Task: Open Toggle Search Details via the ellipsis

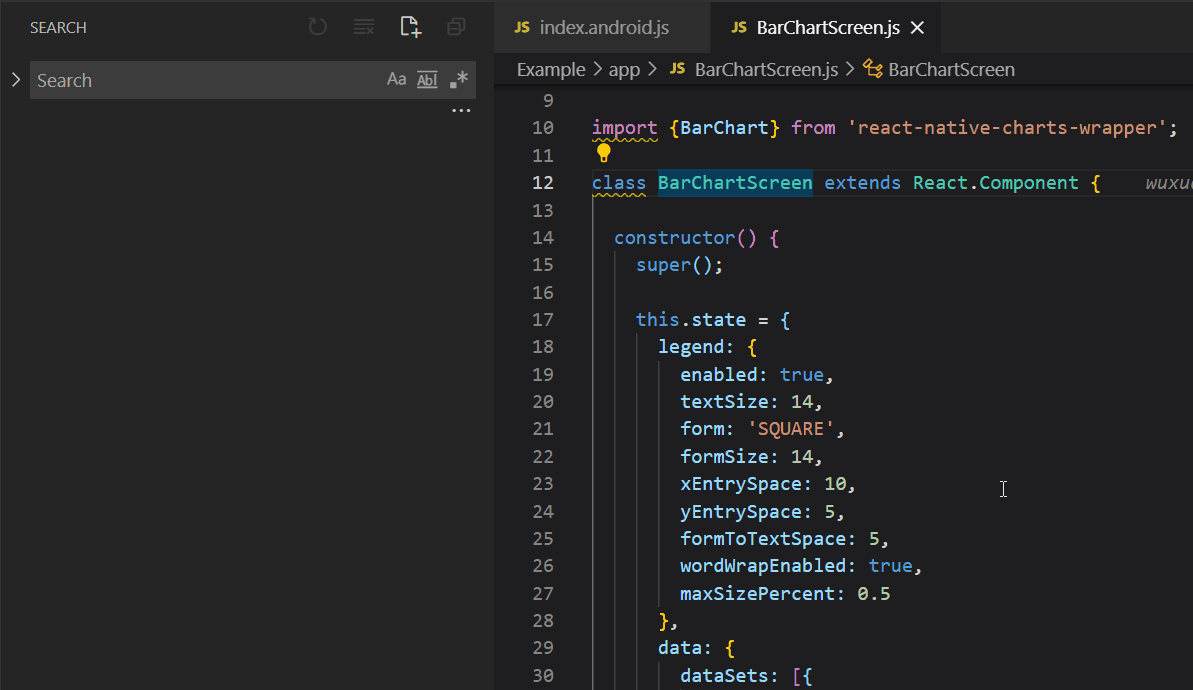Action: pos(461,110)
